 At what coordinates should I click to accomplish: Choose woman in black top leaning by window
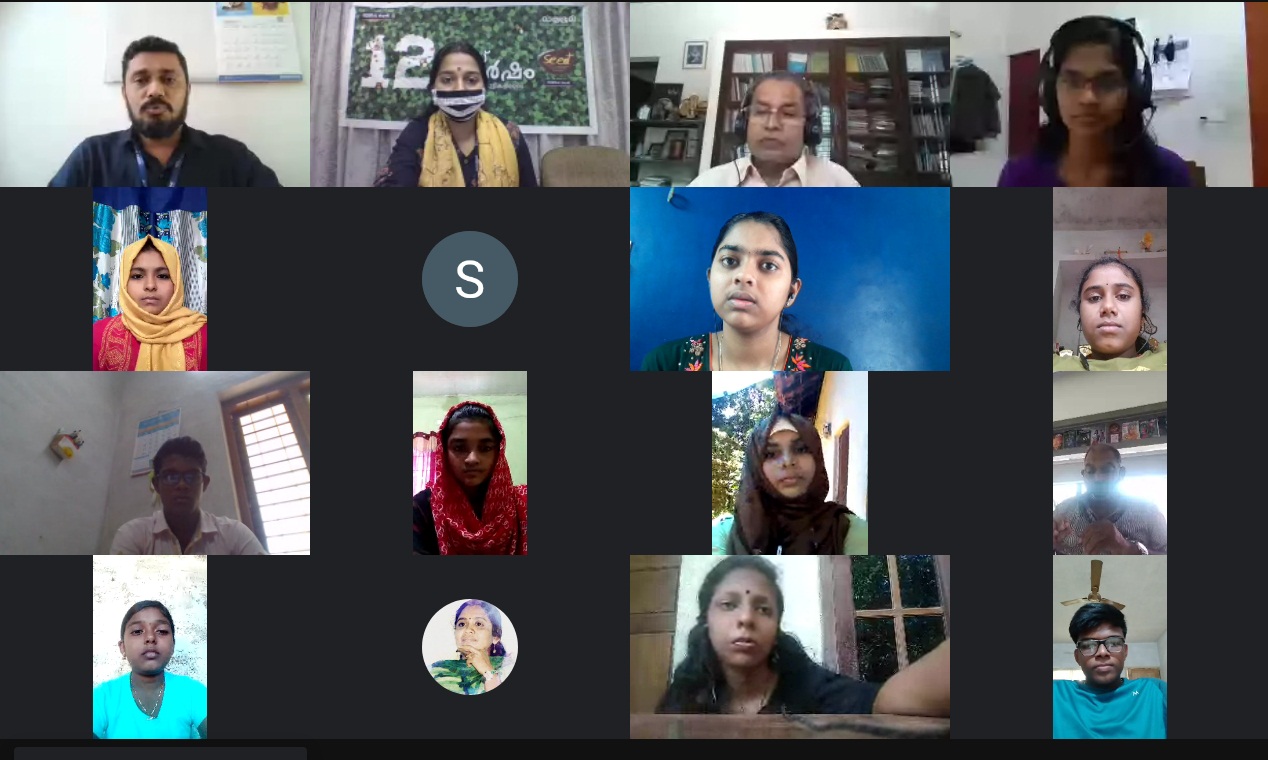790,647
